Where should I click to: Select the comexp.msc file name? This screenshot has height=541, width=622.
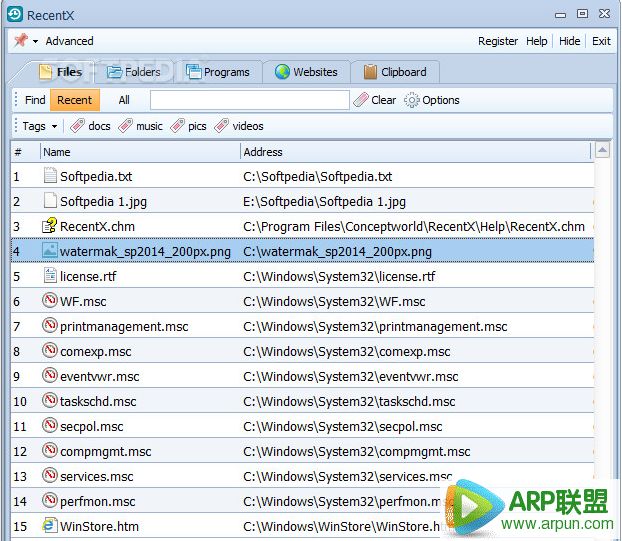coord(96,352)
